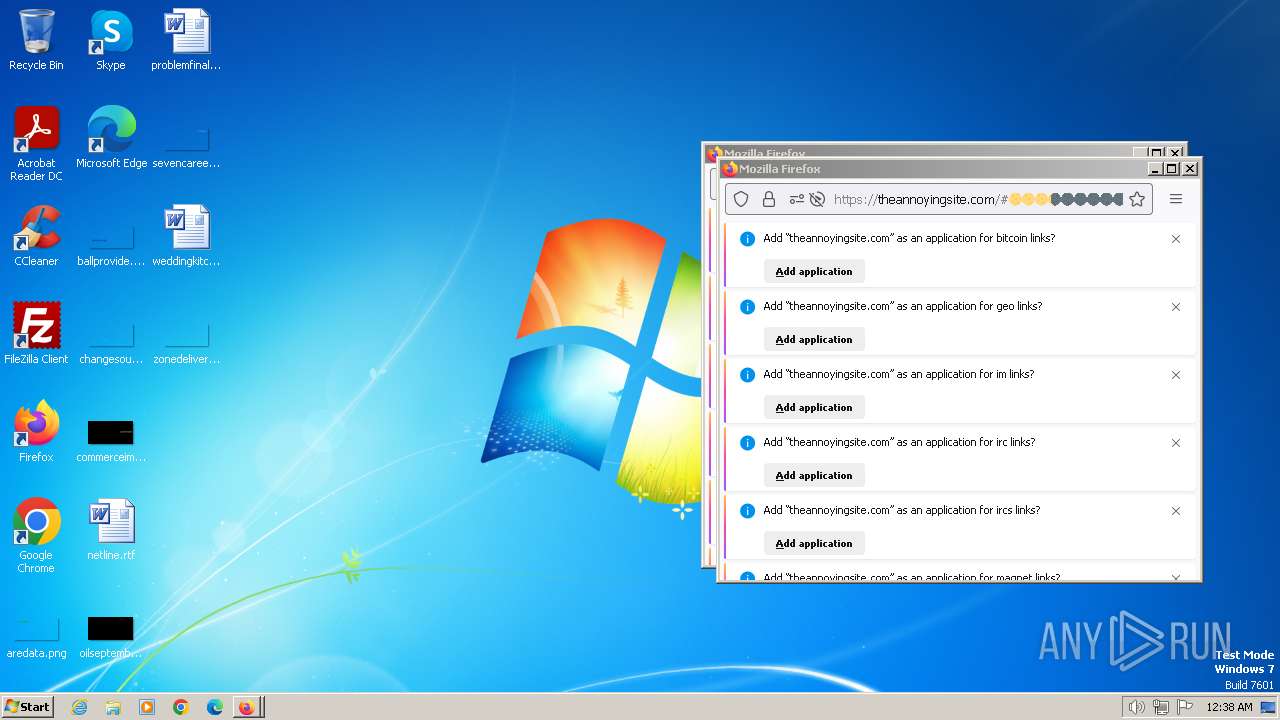Image resolution: width=1280 pixels, height=720 pixels.
Task: Dismiss the ircs links notification
Action: [1176, 511]
